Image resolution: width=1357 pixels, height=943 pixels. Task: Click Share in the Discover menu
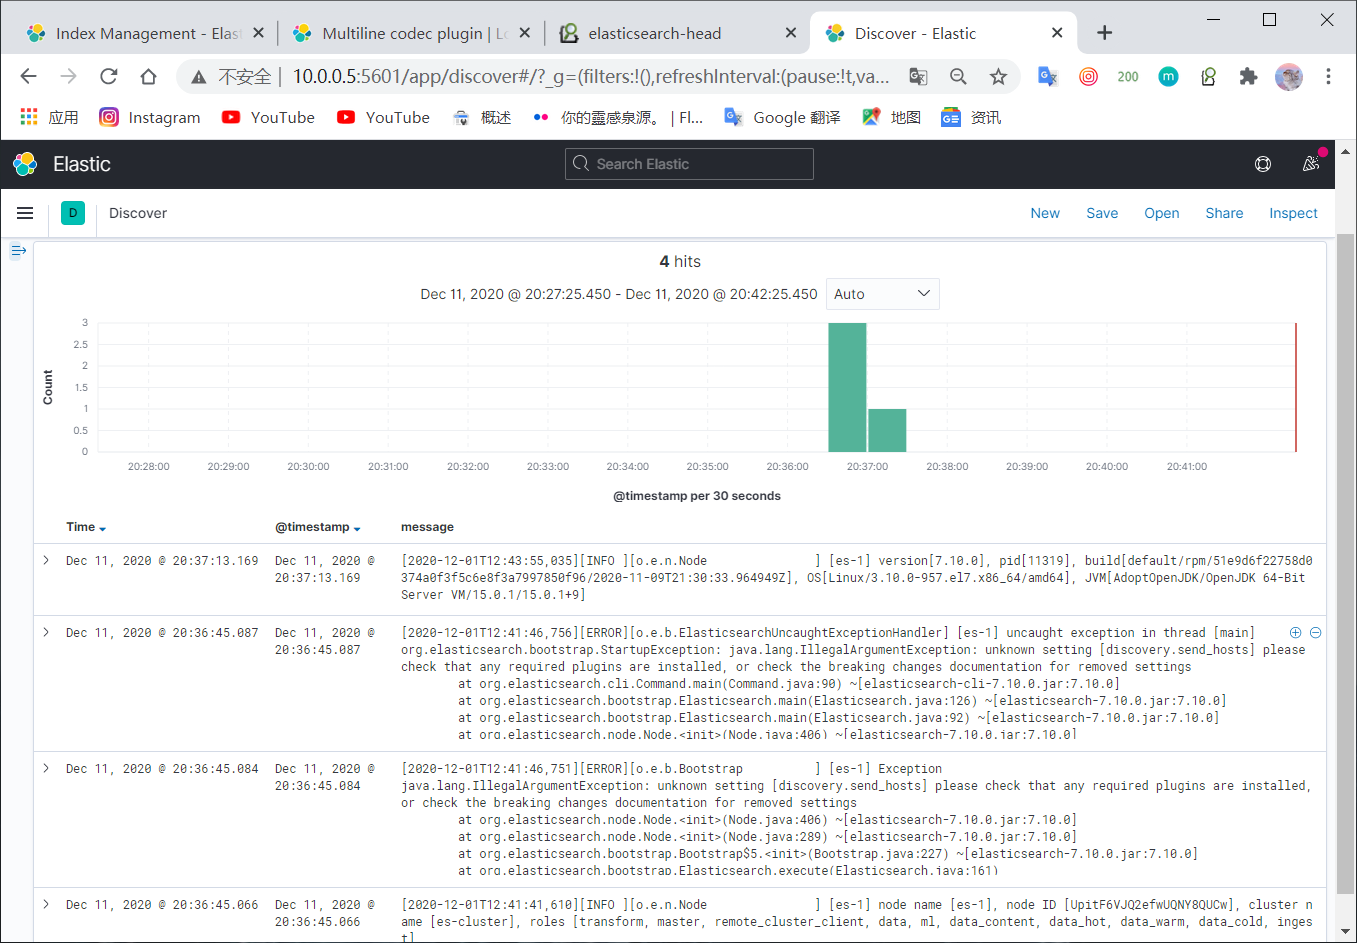pyautogui.click(x=1224, y=213)
